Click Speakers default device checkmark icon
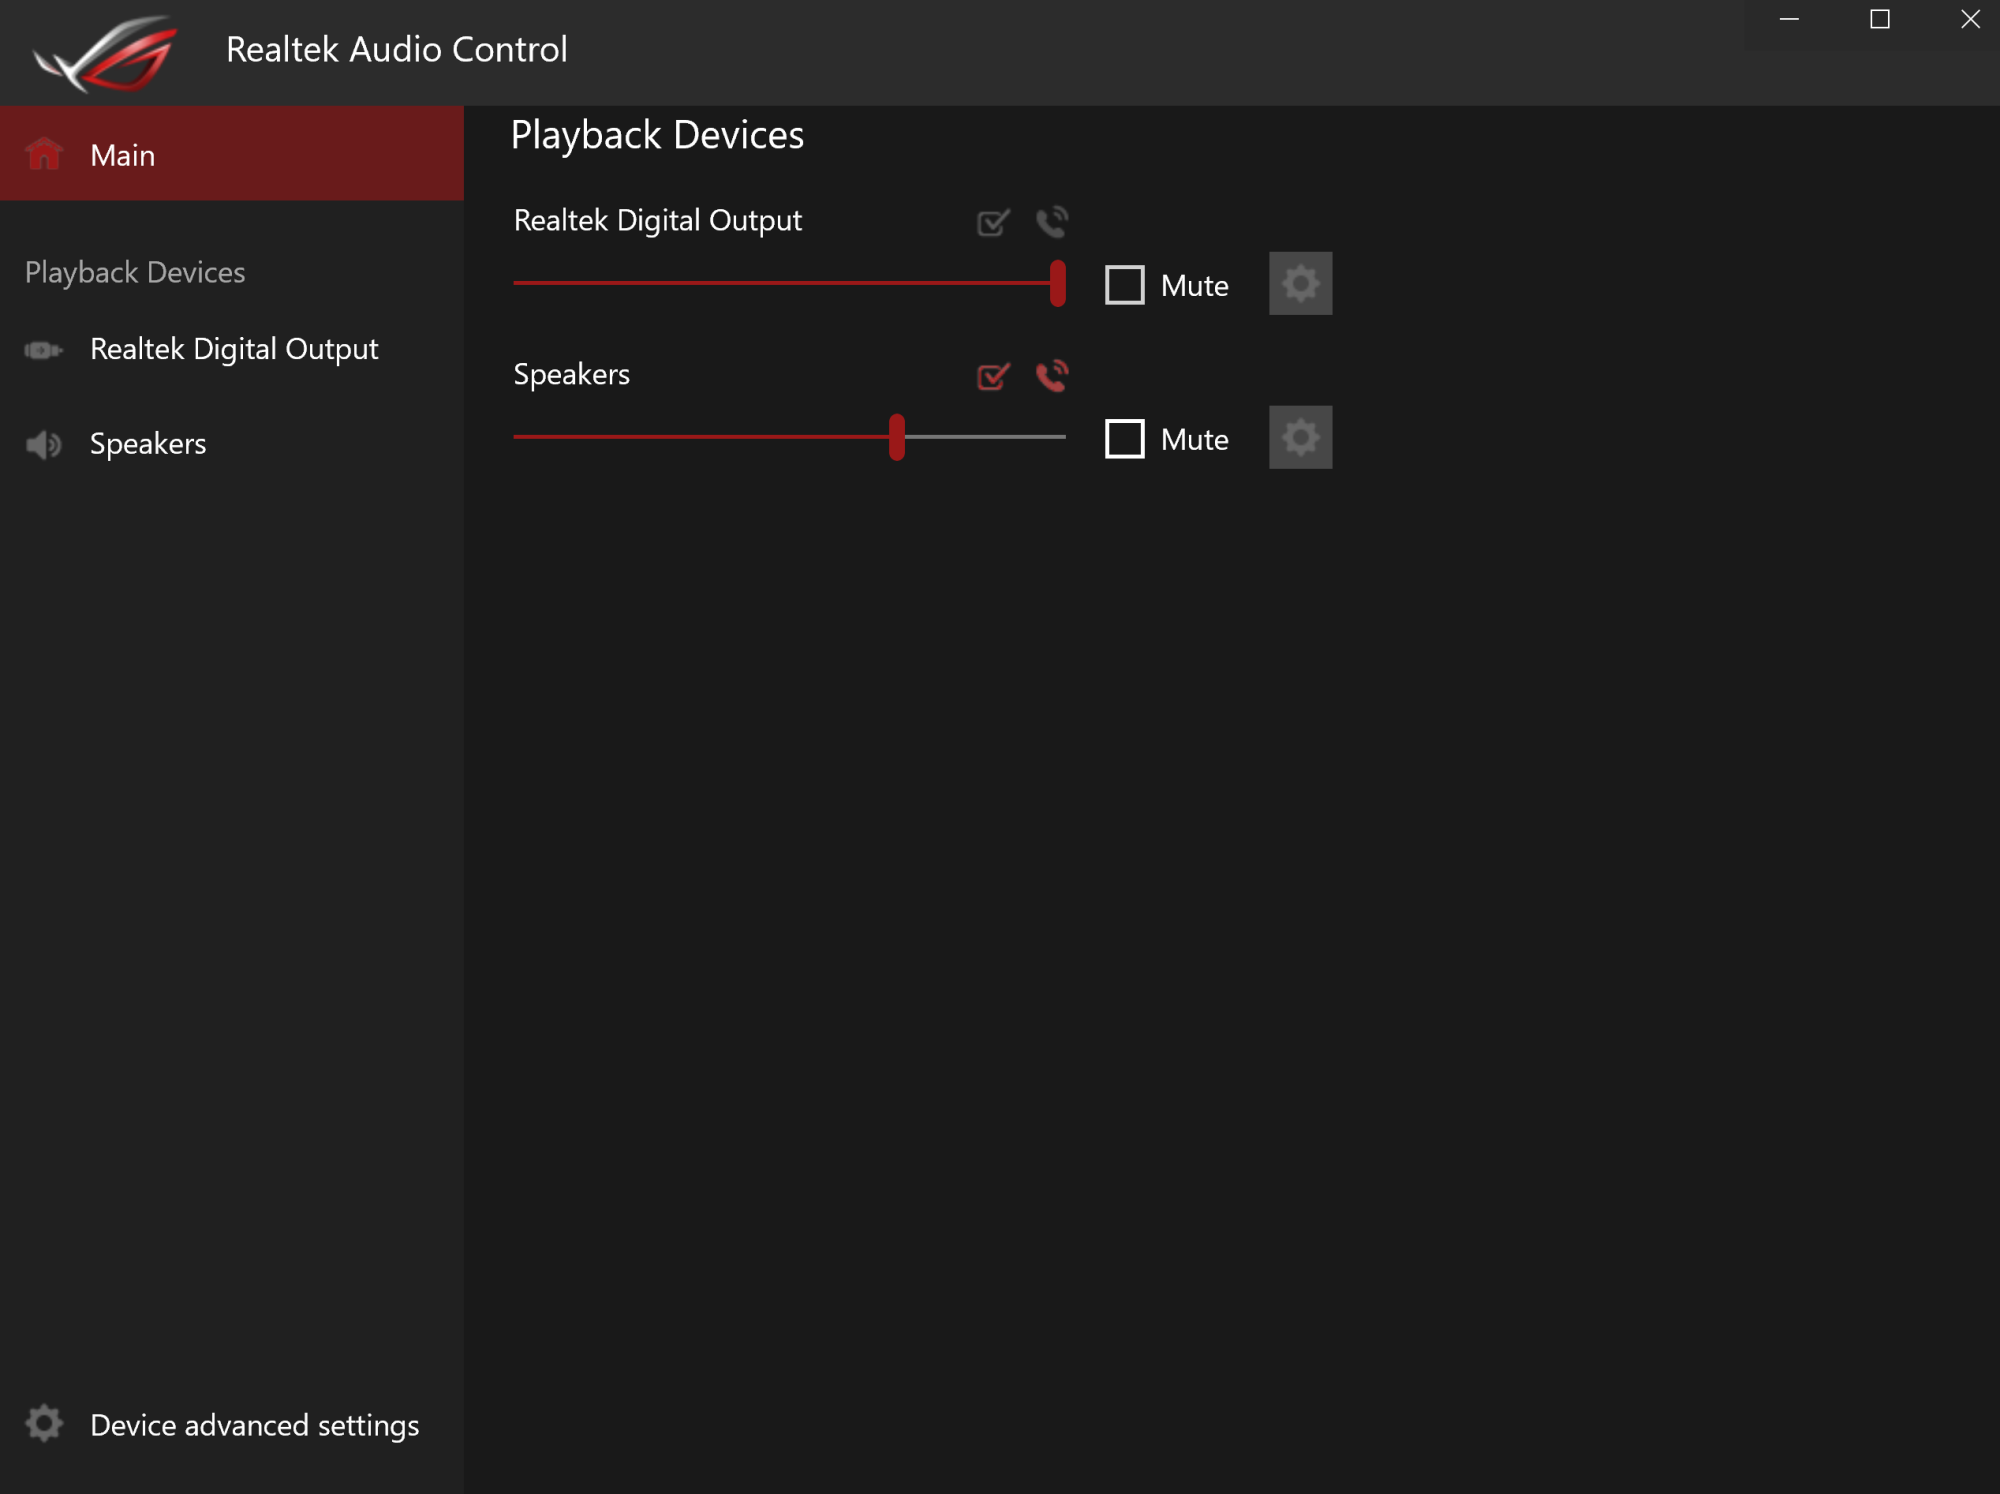The image size is (2000, 1494). coord(992,376)
